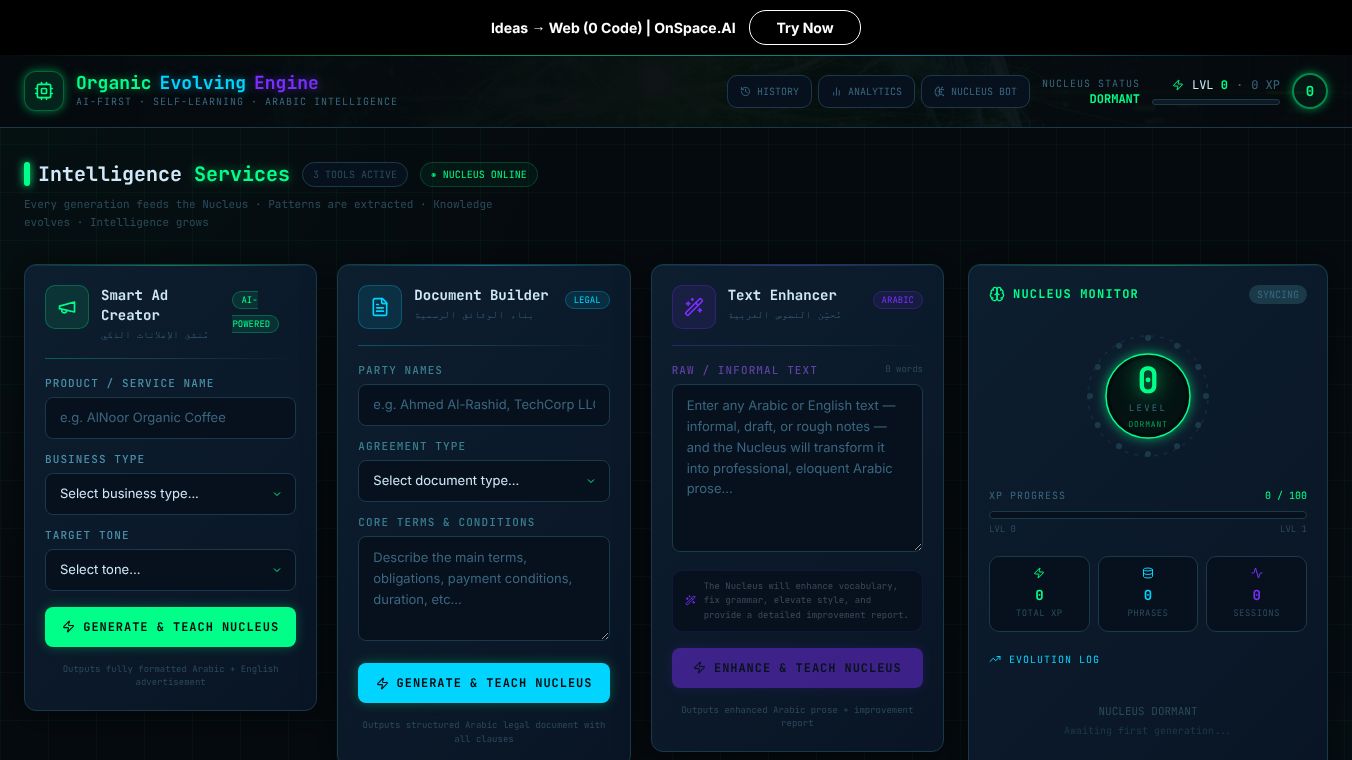1352x760 pixels.
Task: Click the 0 words counter
Action: [x=904, y=369]
